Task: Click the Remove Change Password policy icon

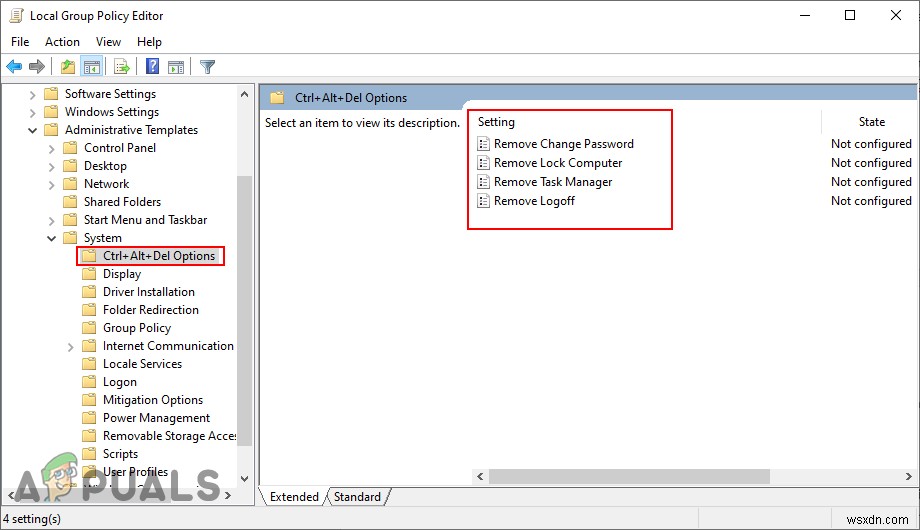Action: [x=483, y=144]
